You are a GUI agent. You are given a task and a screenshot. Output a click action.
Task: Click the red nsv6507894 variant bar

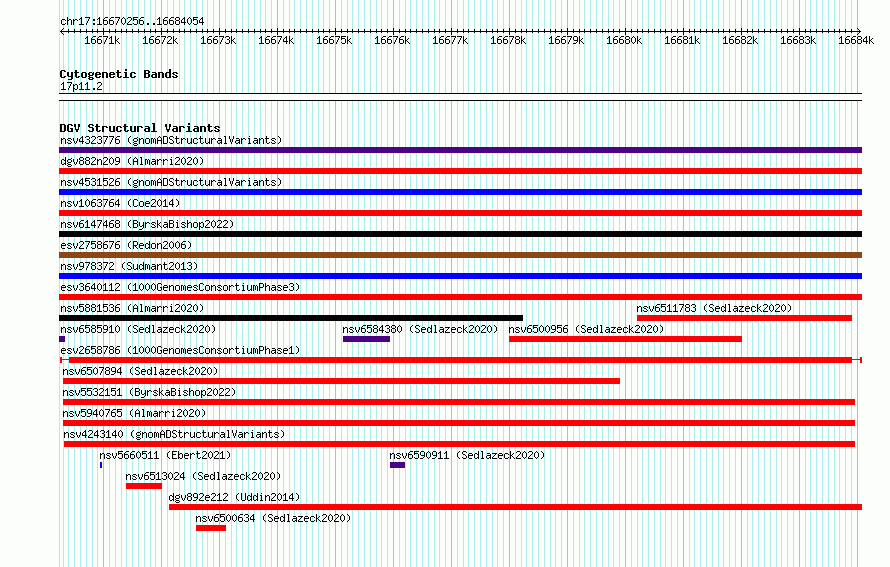point(341,381)
